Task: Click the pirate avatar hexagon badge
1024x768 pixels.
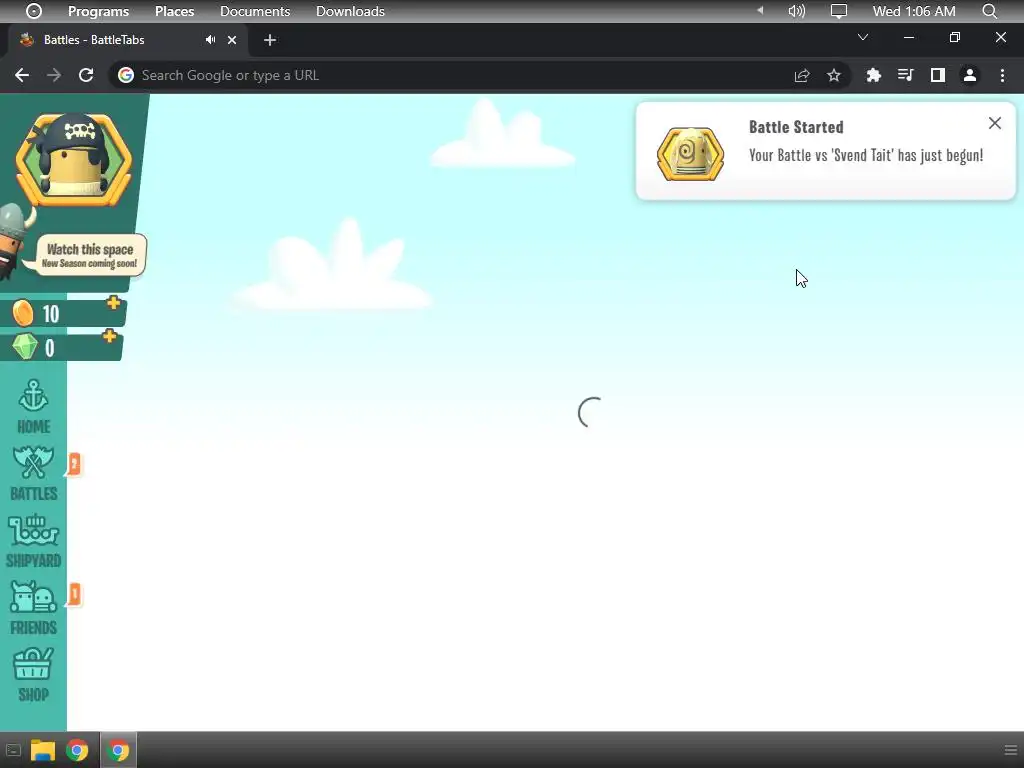Action: [x=74, y=160]
